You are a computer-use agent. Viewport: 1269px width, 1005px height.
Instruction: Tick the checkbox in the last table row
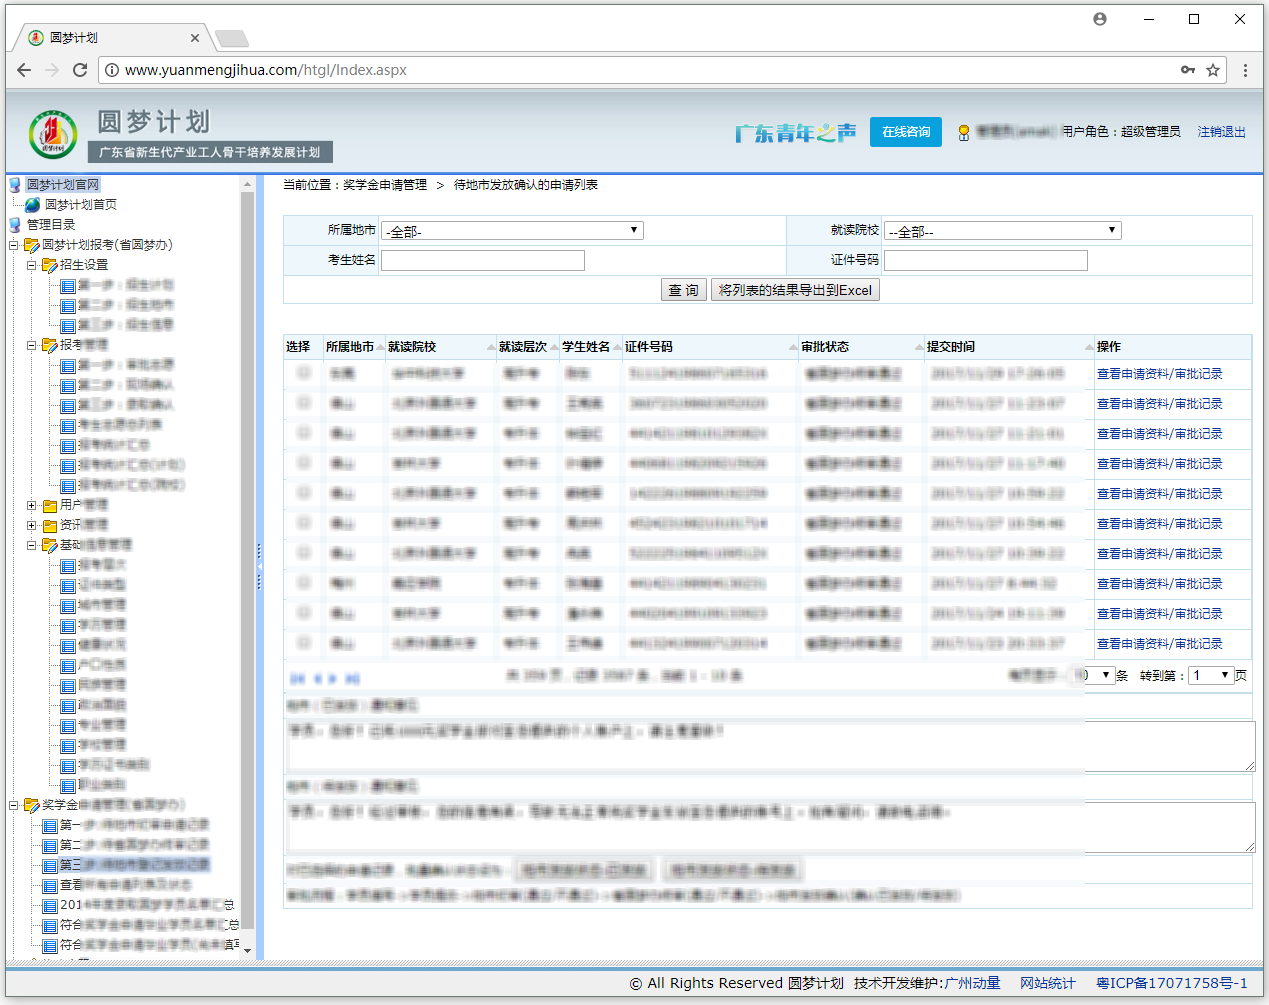[x=304, y=643]
